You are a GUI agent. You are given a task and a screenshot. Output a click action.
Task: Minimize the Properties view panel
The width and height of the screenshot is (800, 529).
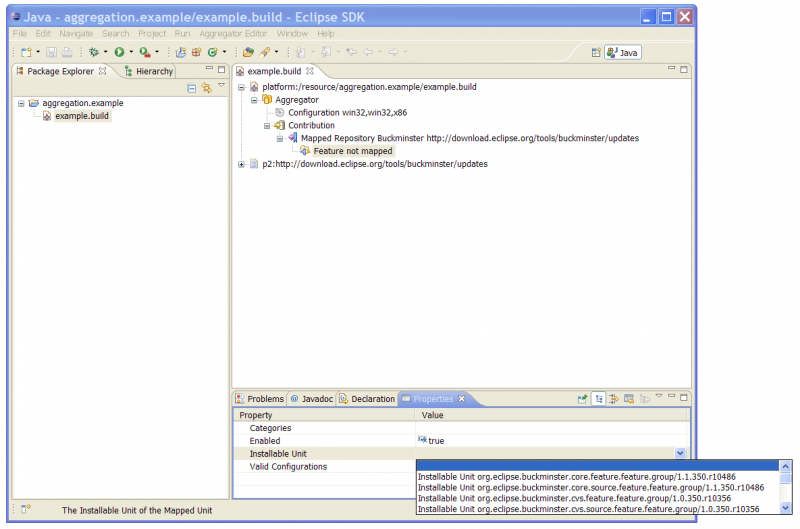[x=671, y=396]
